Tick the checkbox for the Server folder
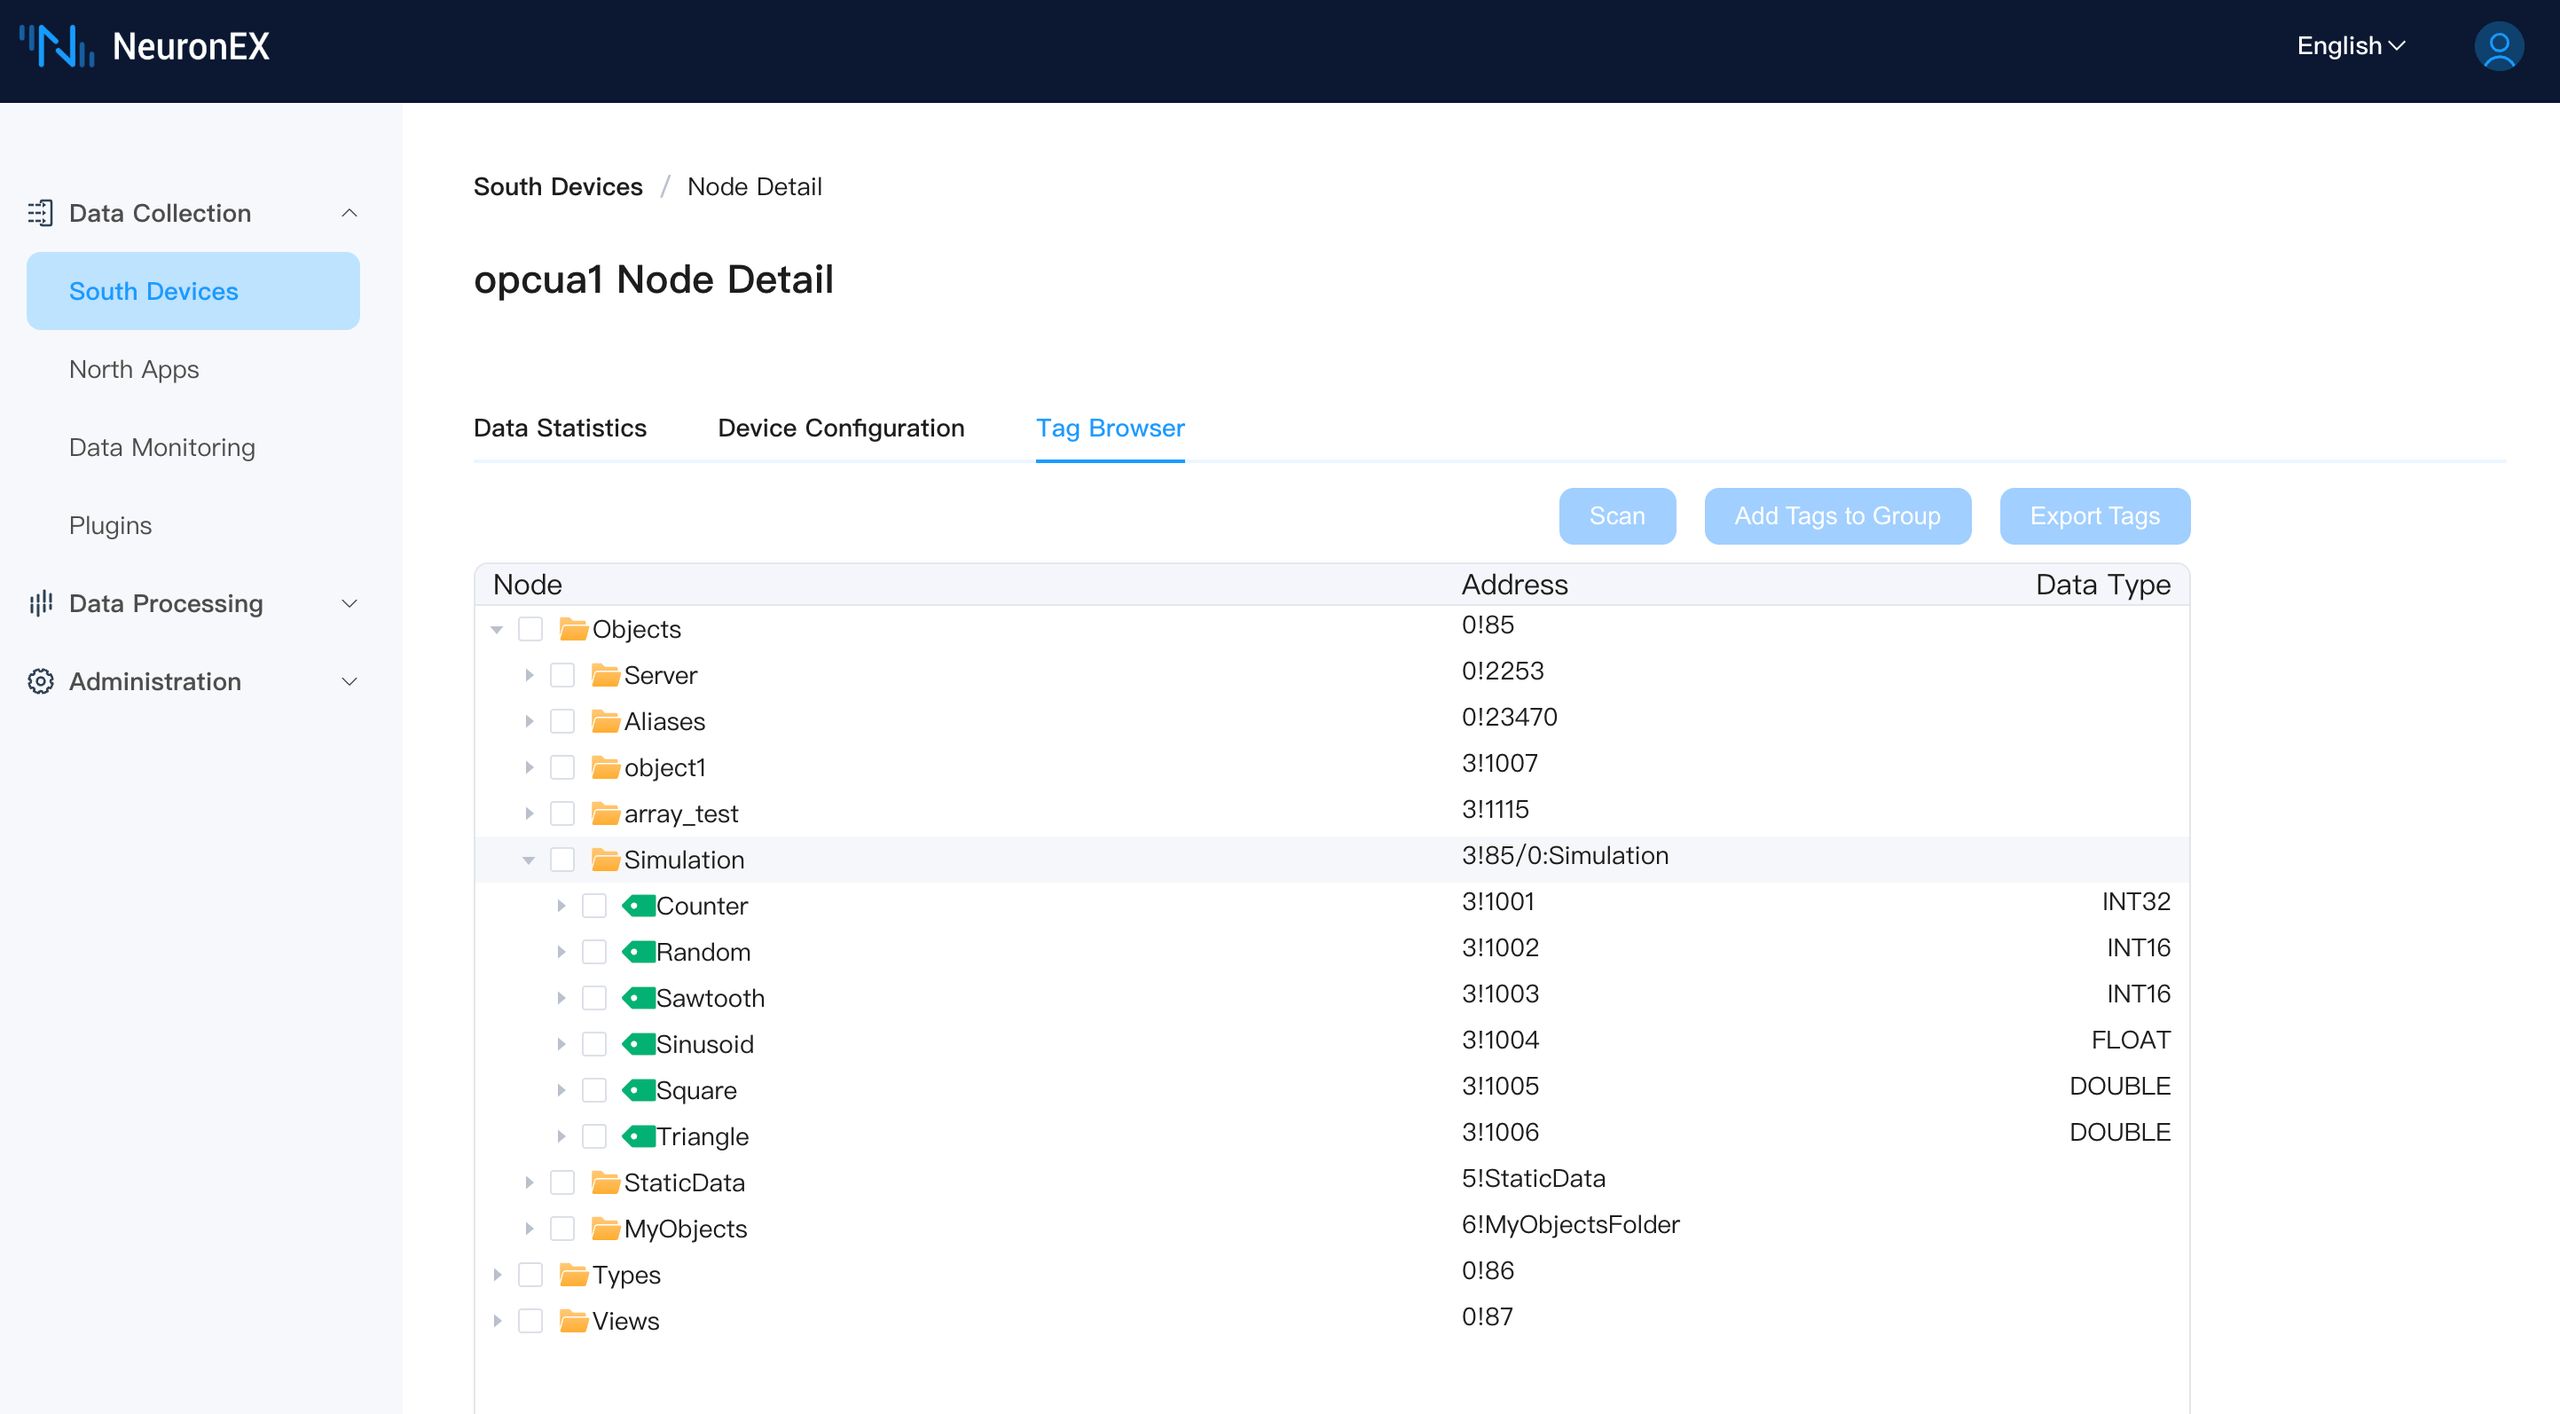 (562, 675)
